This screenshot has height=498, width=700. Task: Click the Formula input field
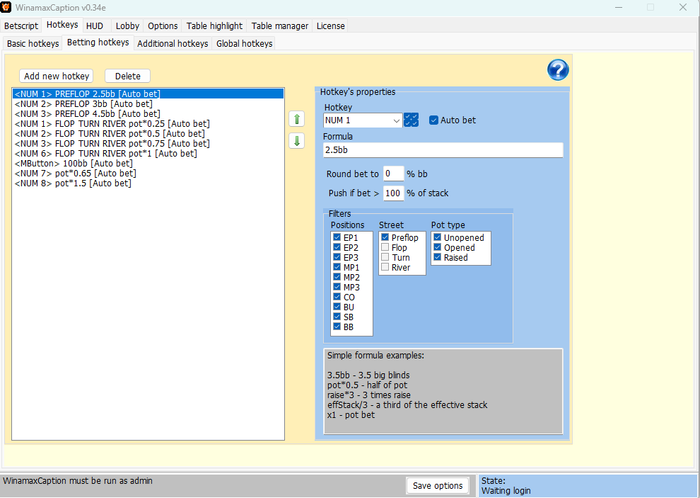point(443,150)
